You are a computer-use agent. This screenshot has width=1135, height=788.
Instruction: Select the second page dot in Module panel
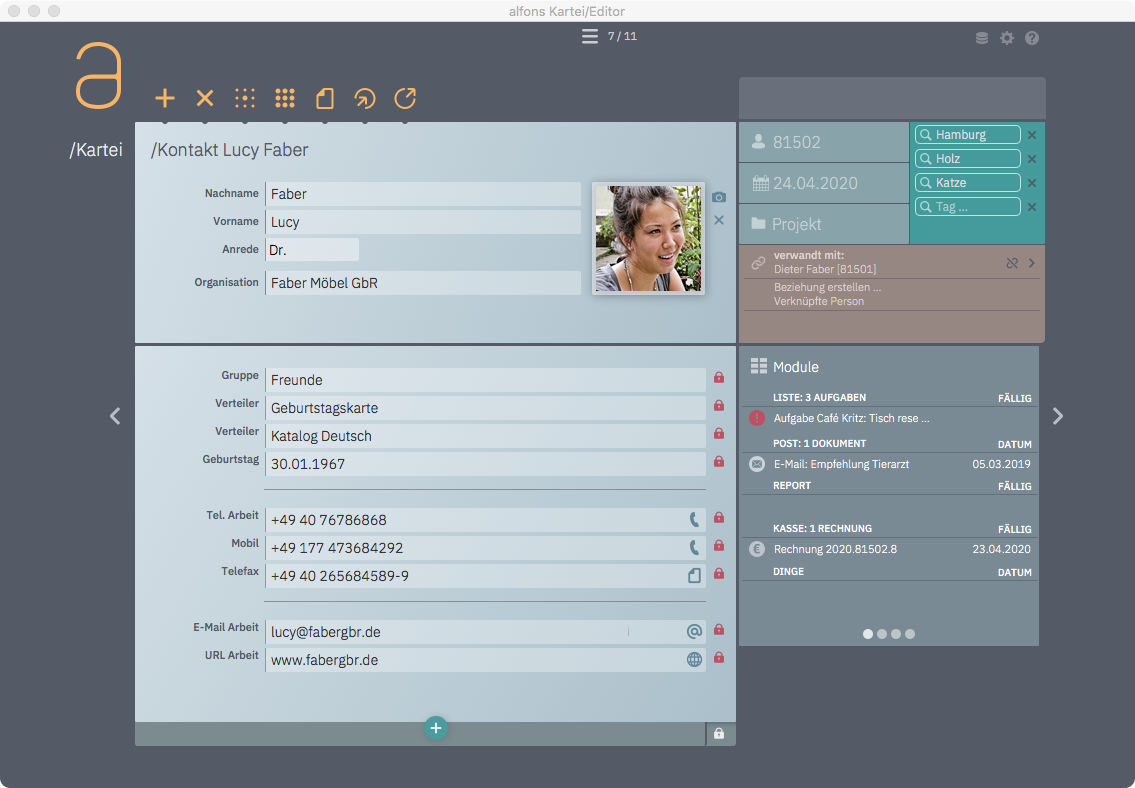tap(882, 633)
